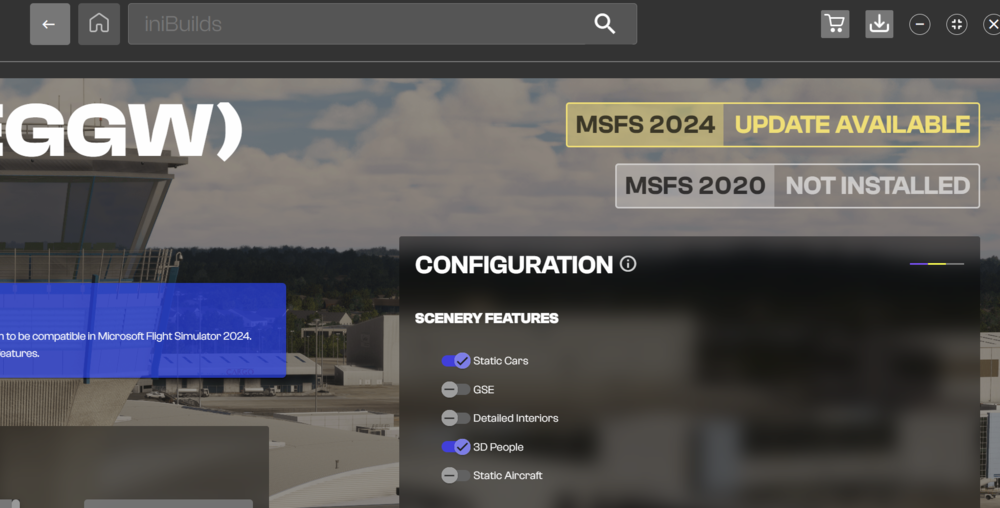
Task: Click the Configuration info icon
Action: 628,264
